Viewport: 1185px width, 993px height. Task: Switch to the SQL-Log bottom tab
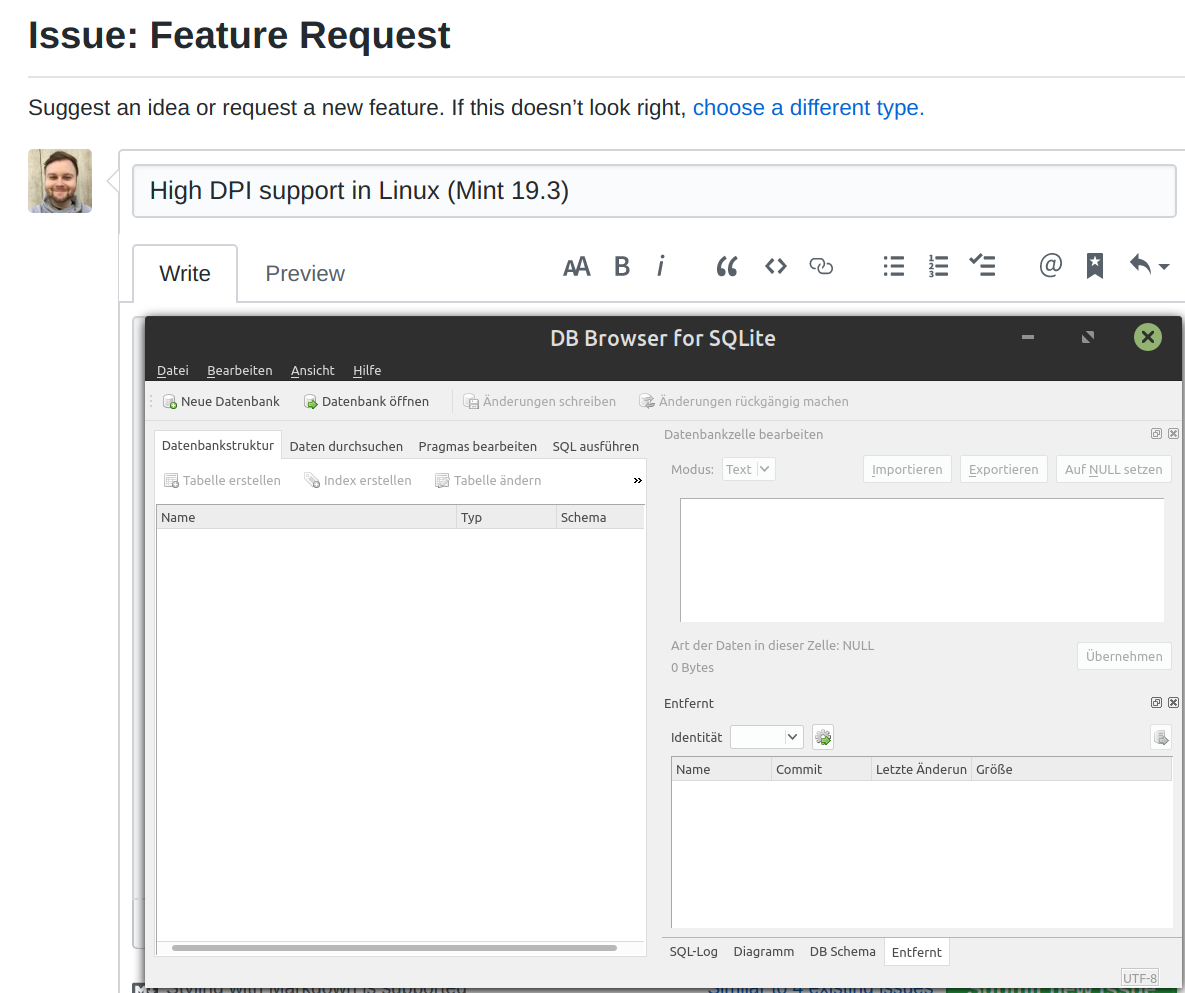693,952
